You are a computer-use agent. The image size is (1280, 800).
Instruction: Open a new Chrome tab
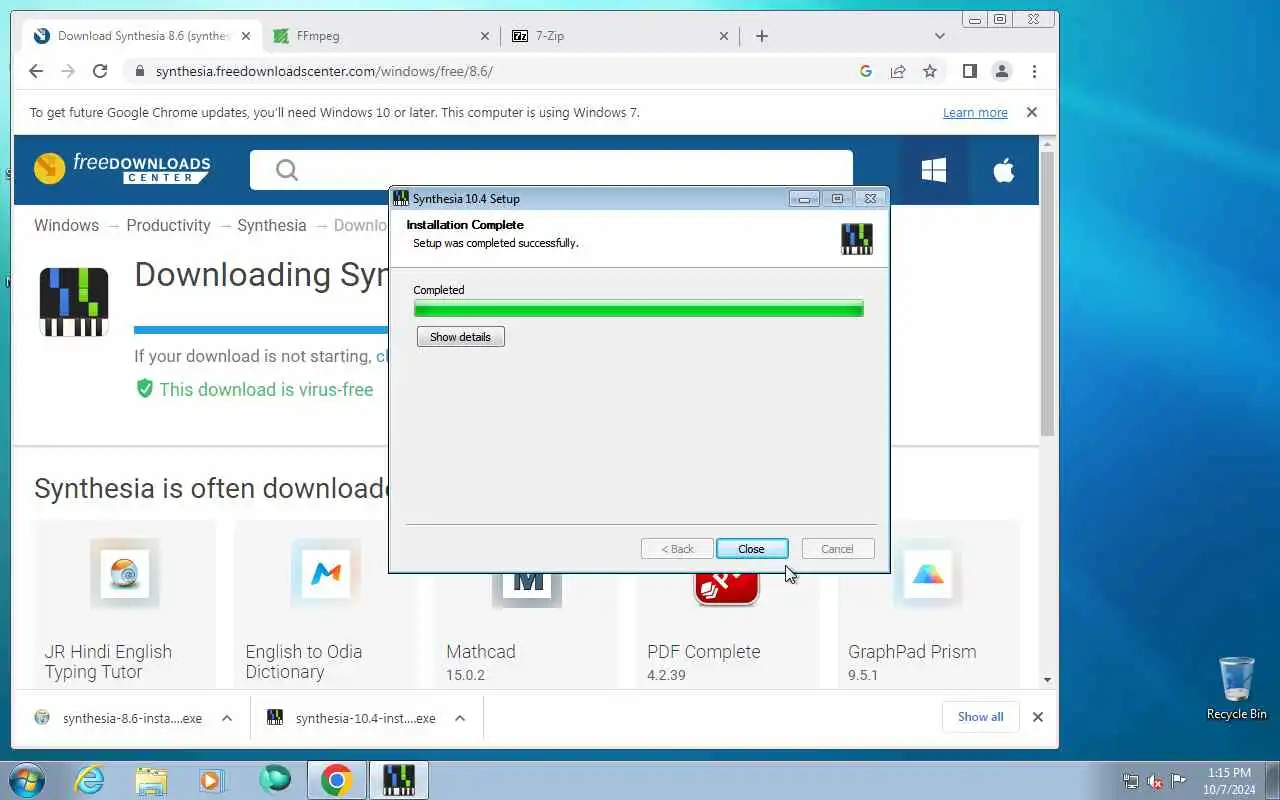click(x=762, y=36)
